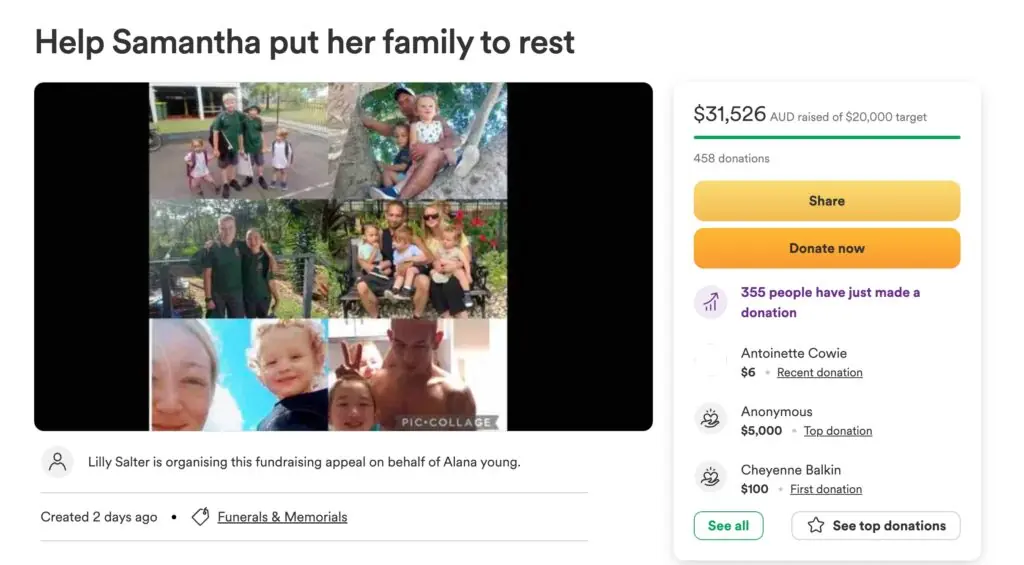Follow the Top donation link
The height and width of the screenshot is (565, 1024).
coord(838,431)
